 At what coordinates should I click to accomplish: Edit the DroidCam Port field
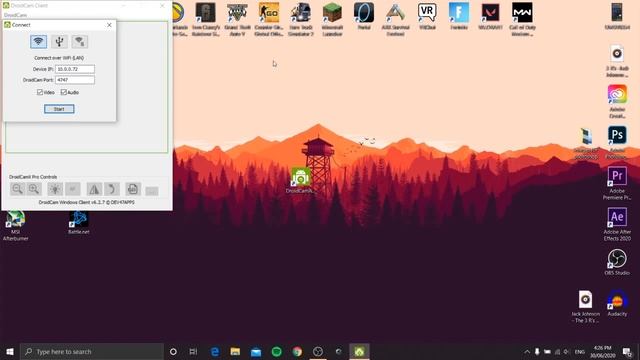pos(75,80)
